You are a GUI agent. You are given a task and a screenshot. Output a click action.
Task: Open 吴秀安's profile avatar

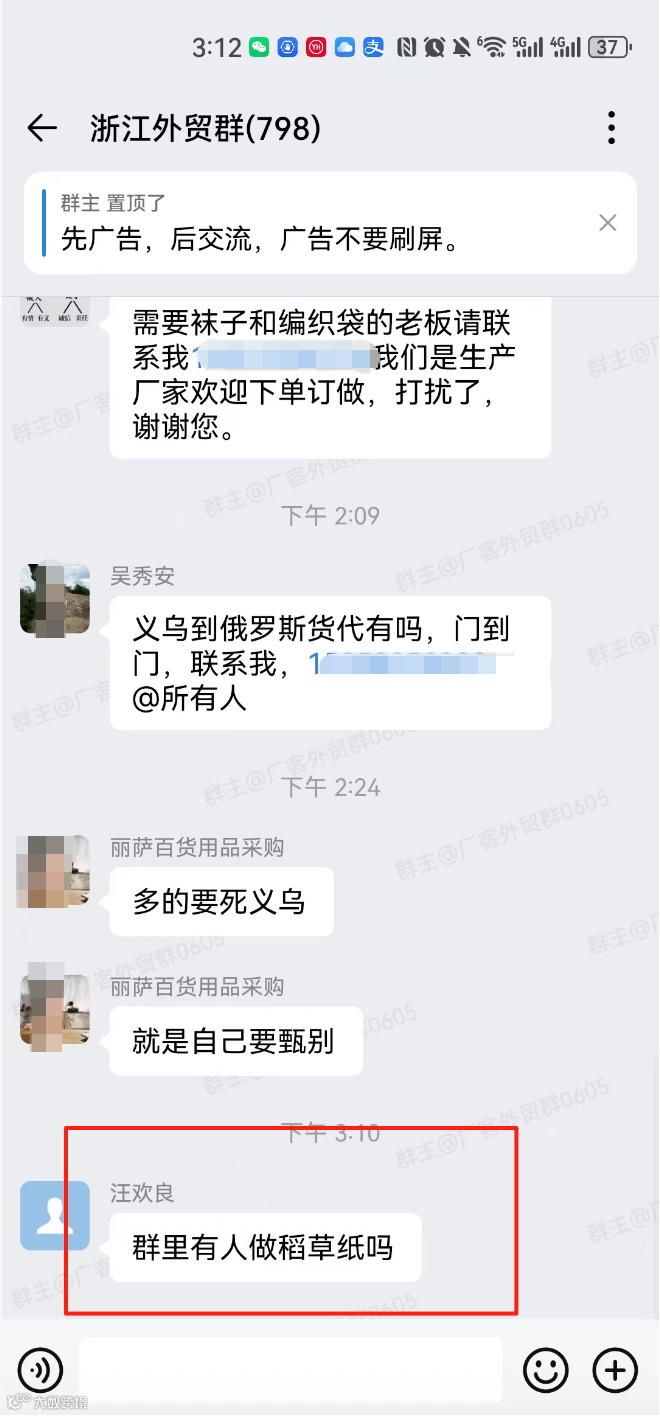[55, 599]
